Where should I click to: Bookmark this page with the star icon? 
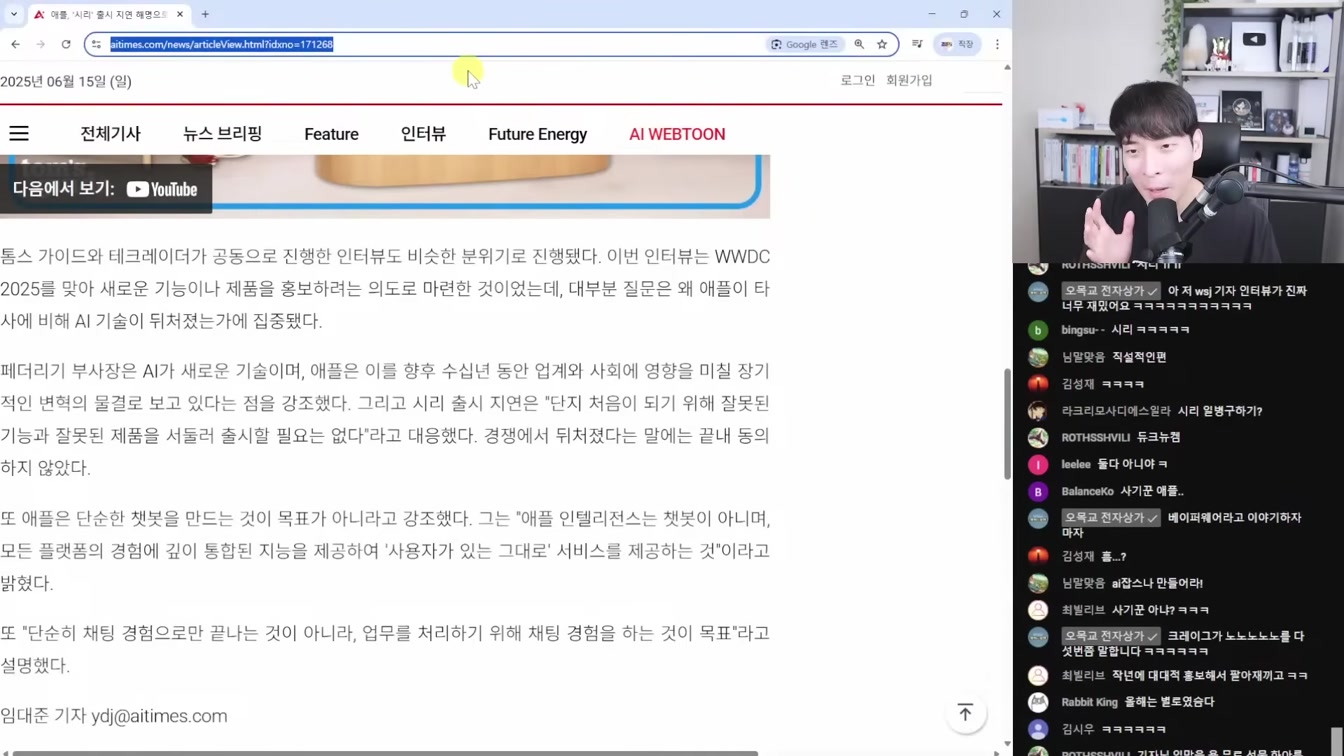coord(882,44)
